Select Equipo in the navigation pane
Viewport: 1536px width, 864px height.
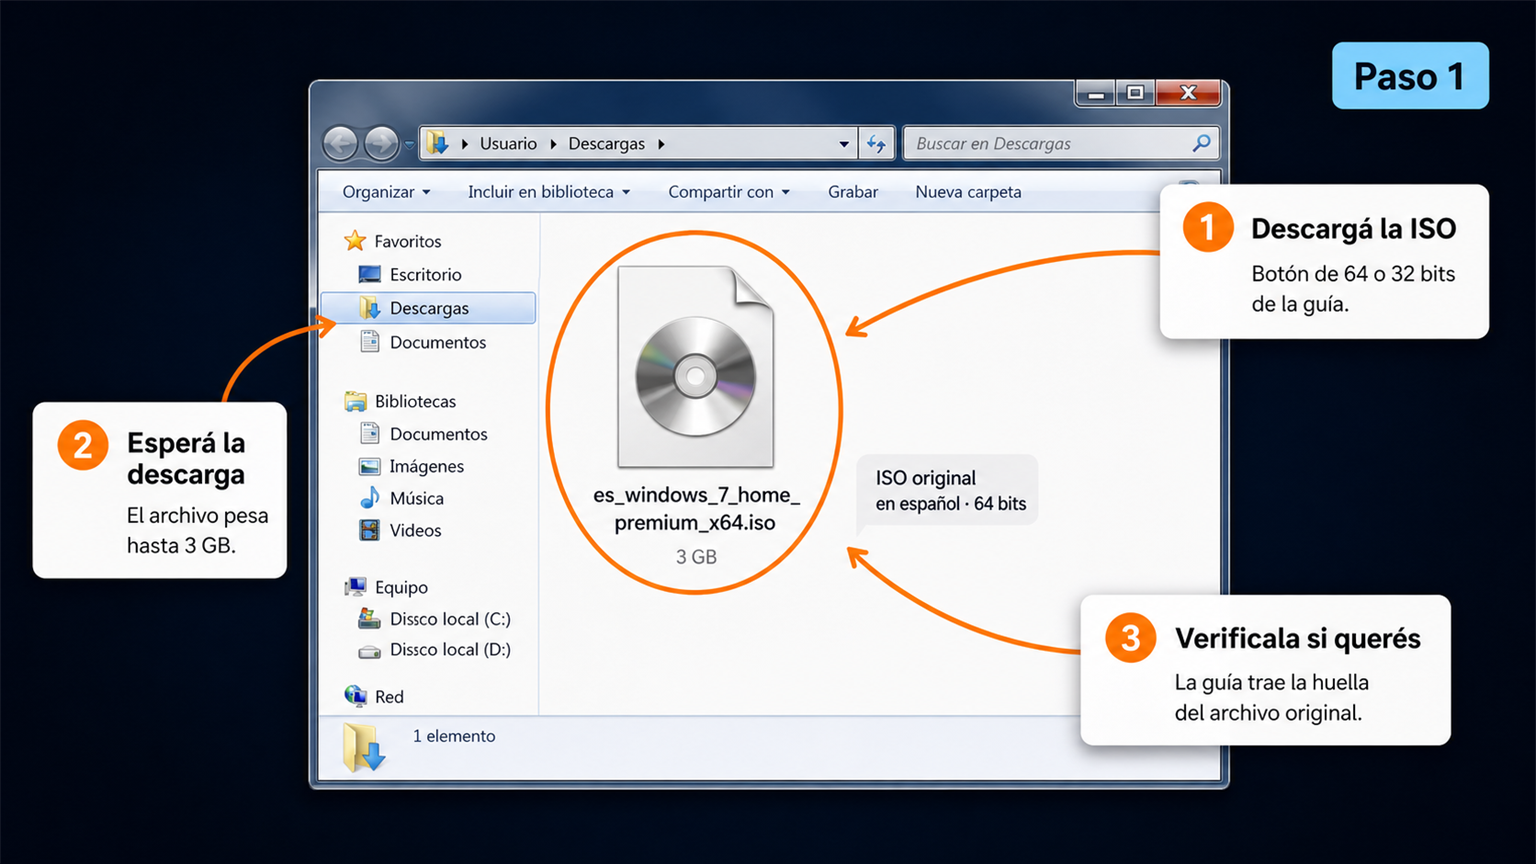(401, 587)
